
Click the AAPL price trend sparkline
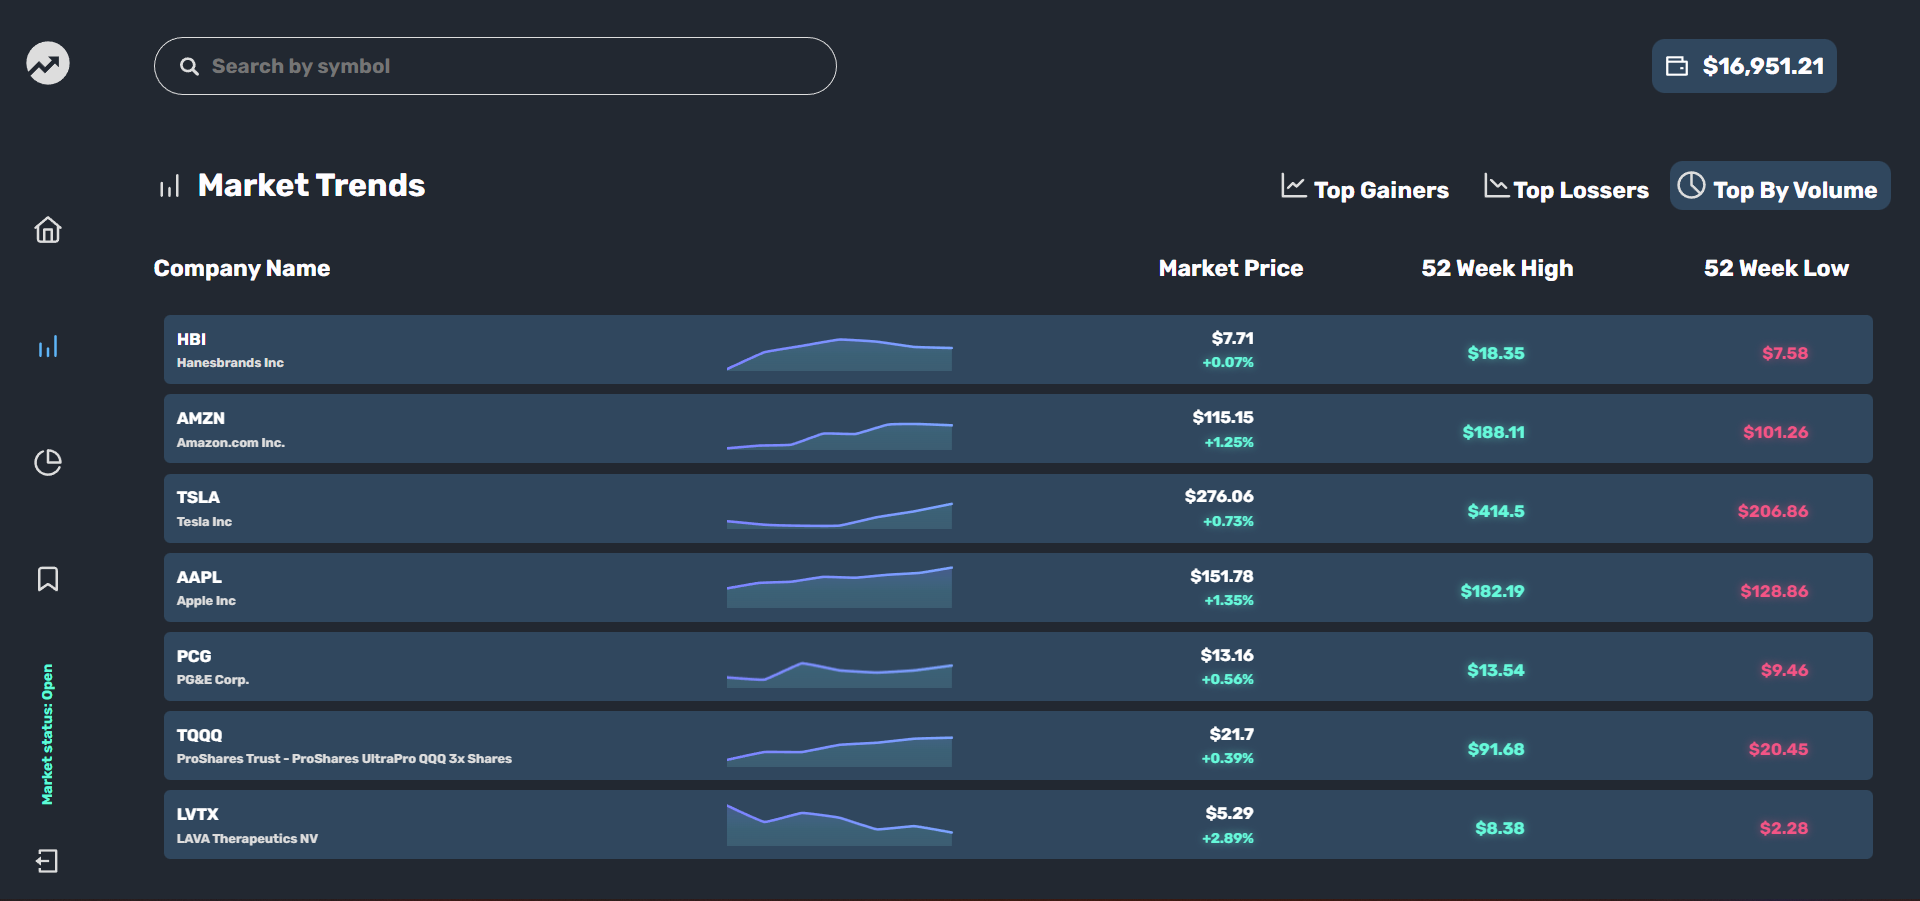point(839,587)
